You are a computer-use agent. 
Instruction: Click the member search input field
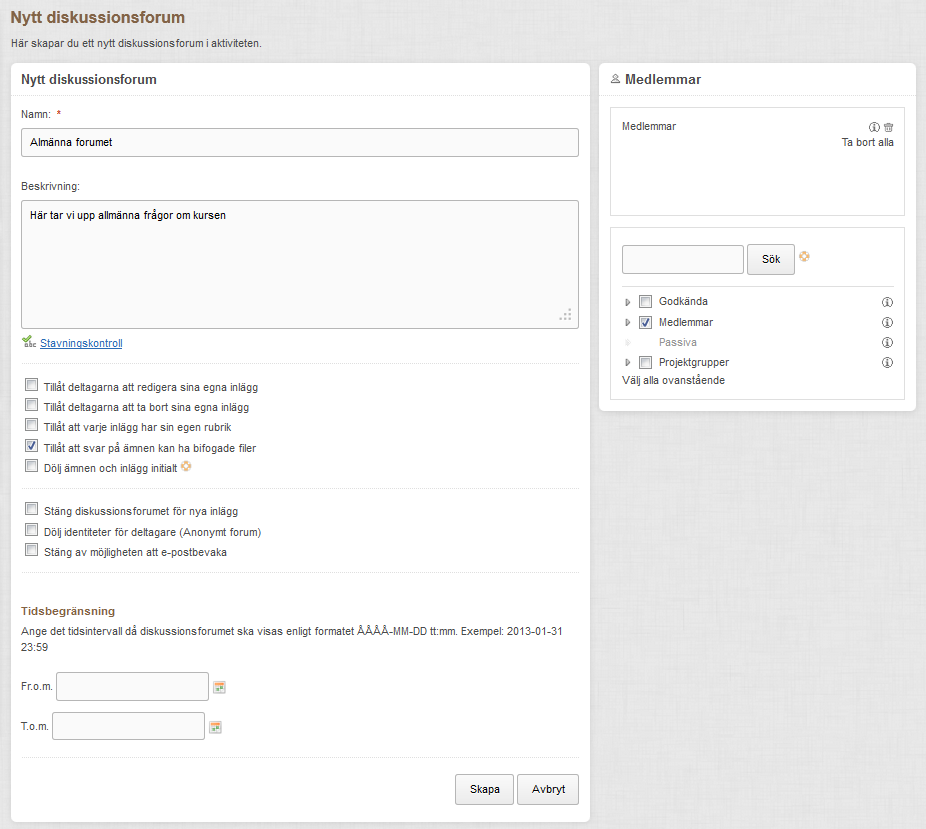tap(683, 260)
